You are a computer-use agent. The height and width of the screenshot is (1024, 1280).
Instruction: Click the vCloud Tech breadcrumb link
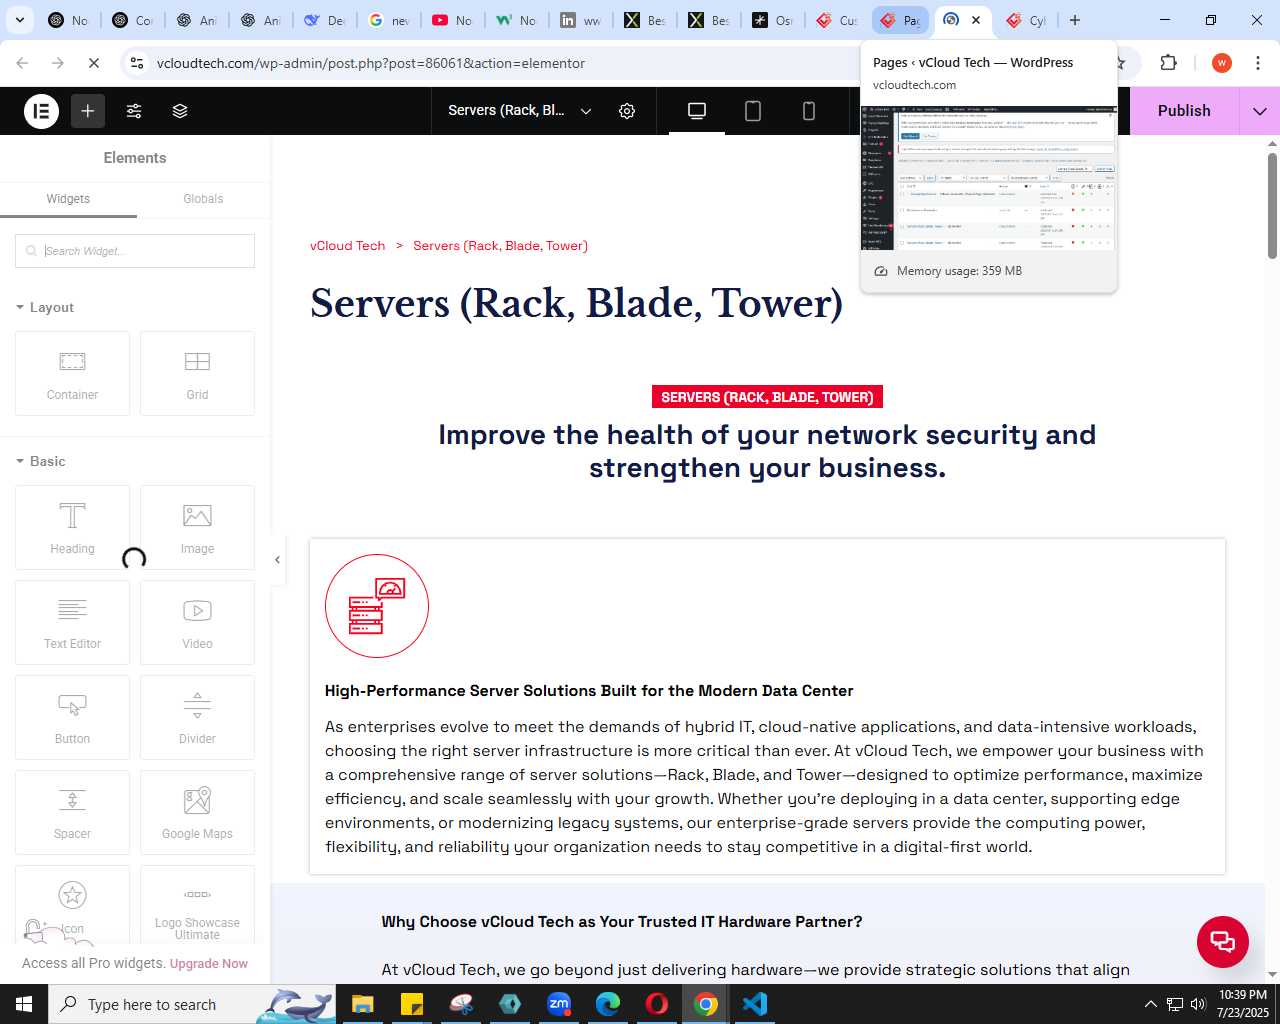point(347,246)
